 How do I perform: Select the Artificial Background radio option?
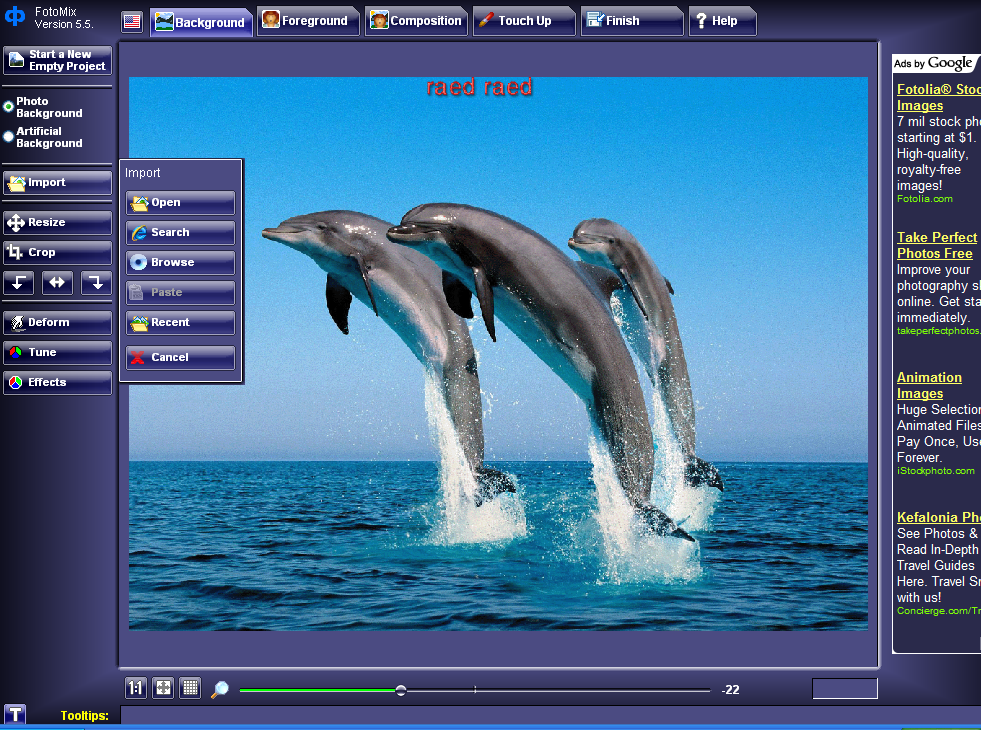[9, 136]
